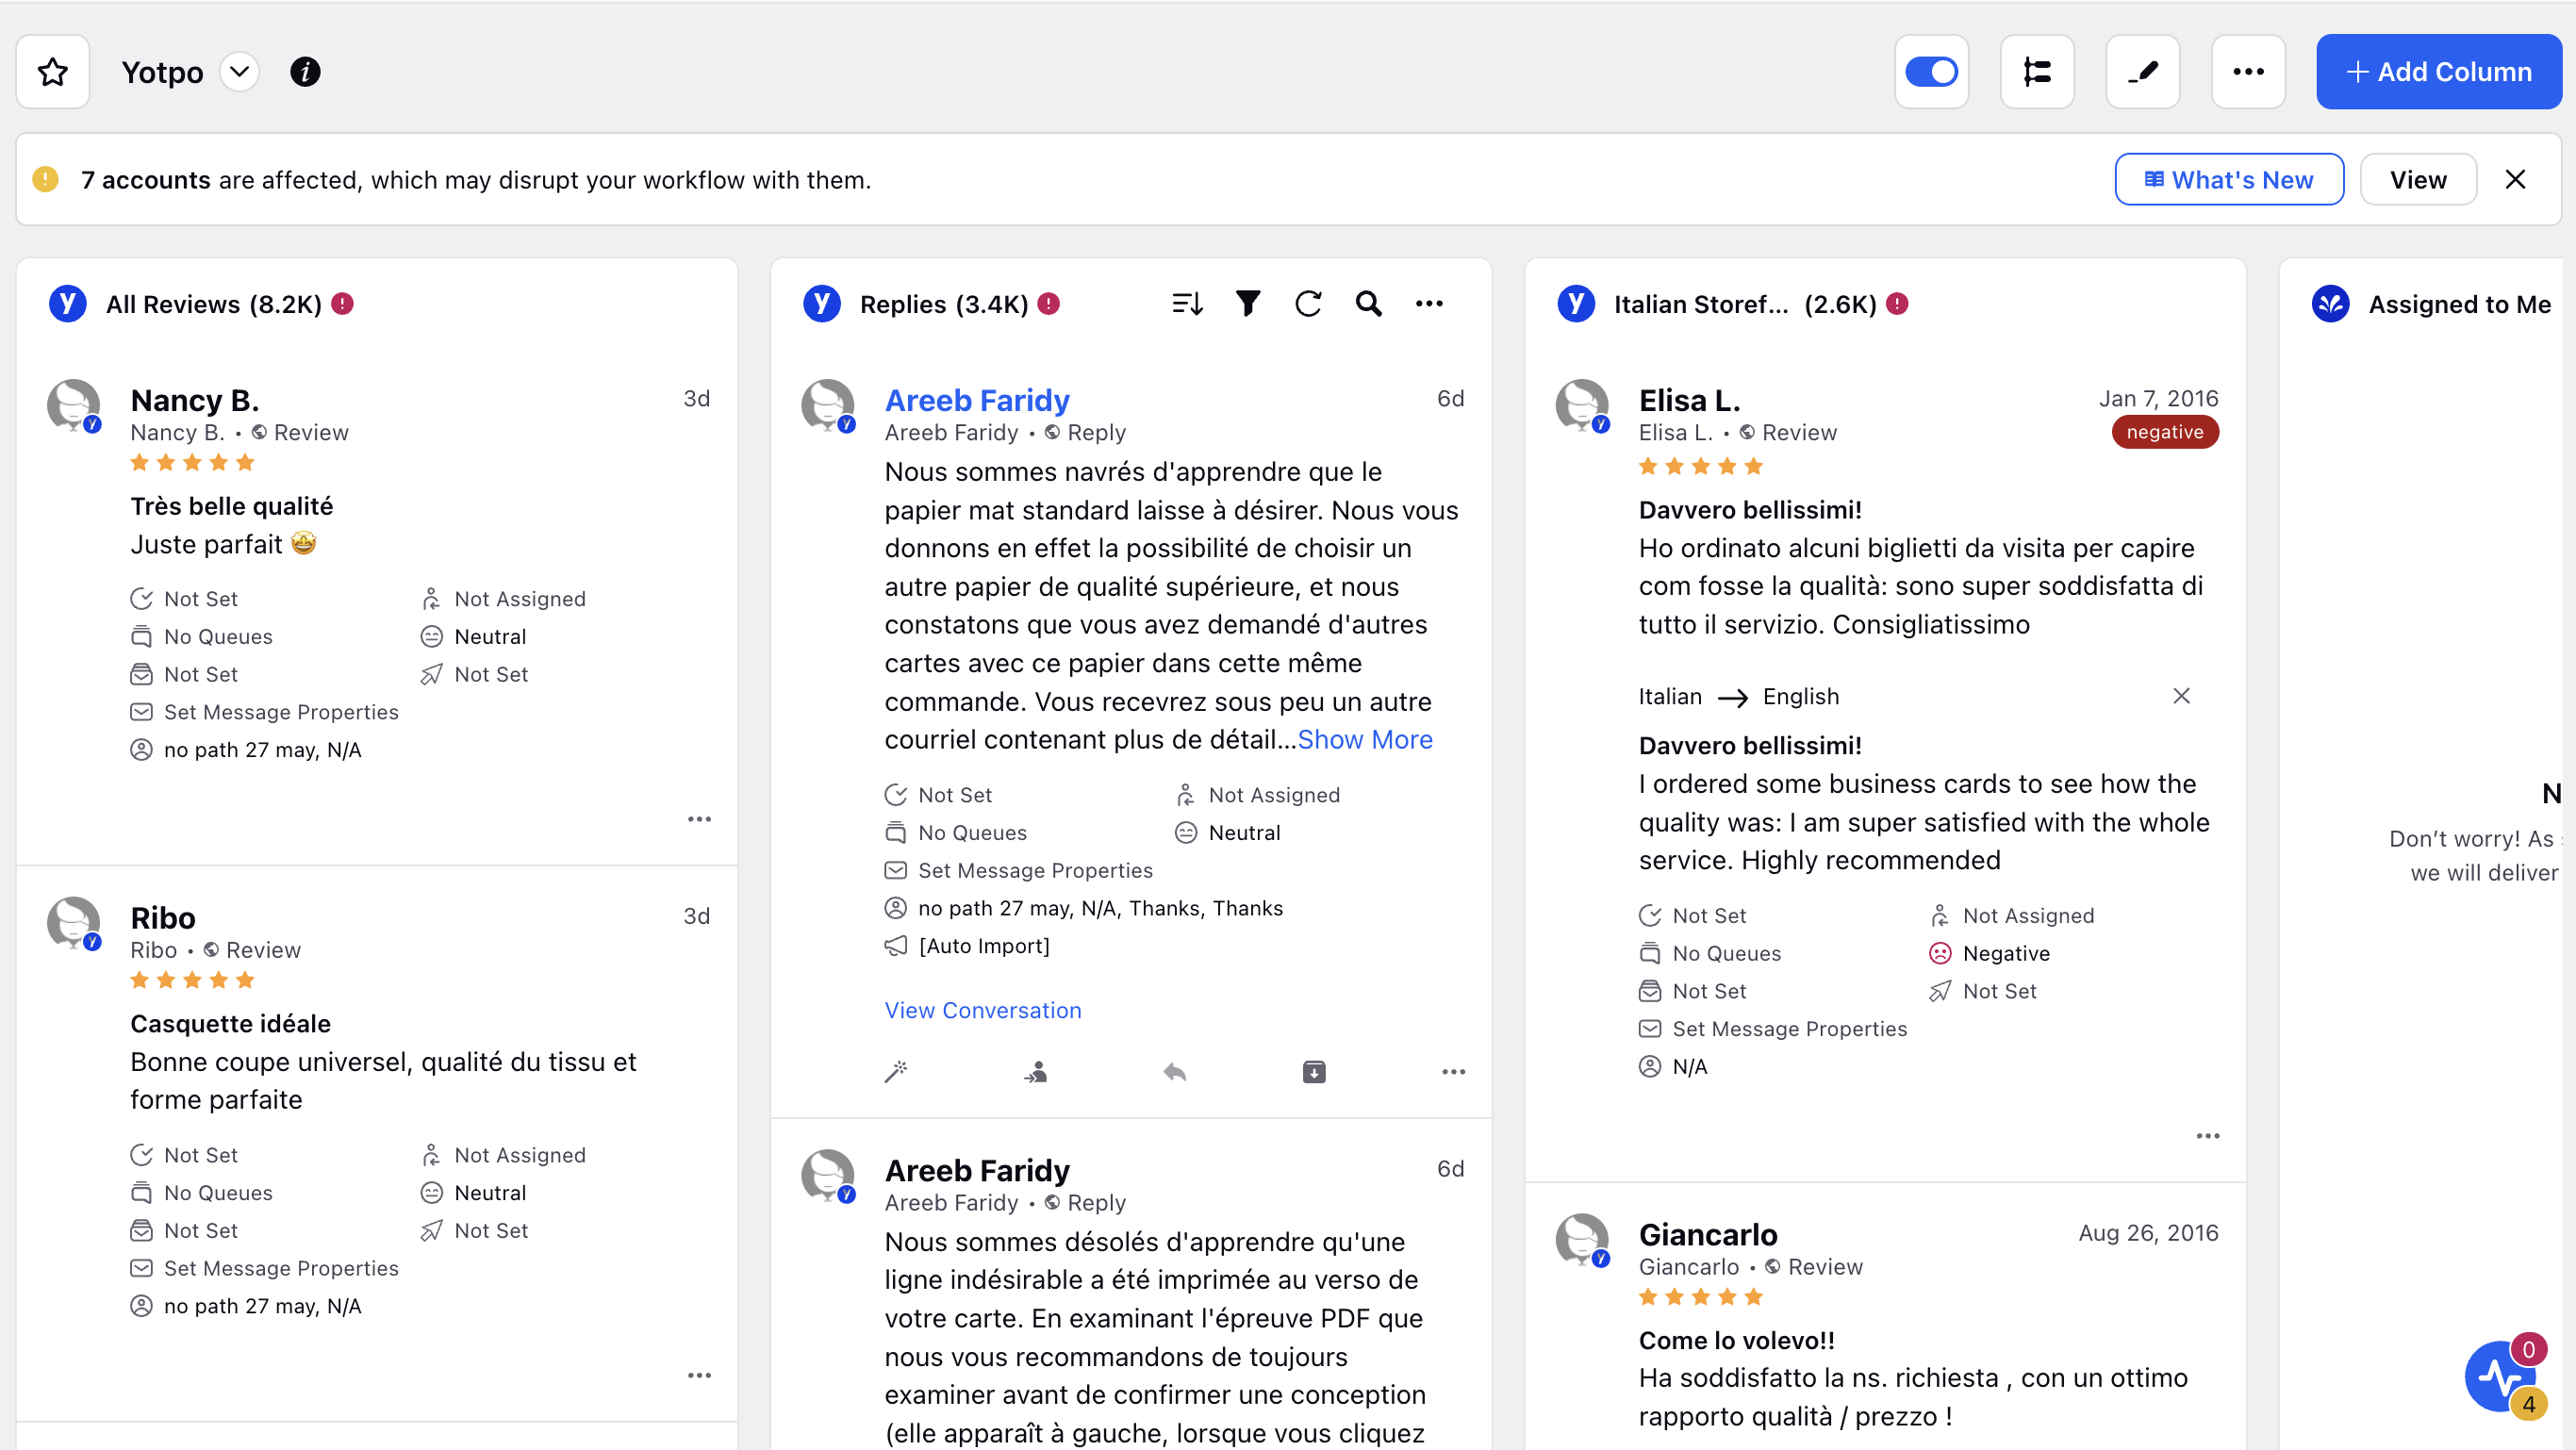Click Elisa L. avatar thumbnail
Viewport: 2576px width, 1450px height.
[x=1583, y=405]
